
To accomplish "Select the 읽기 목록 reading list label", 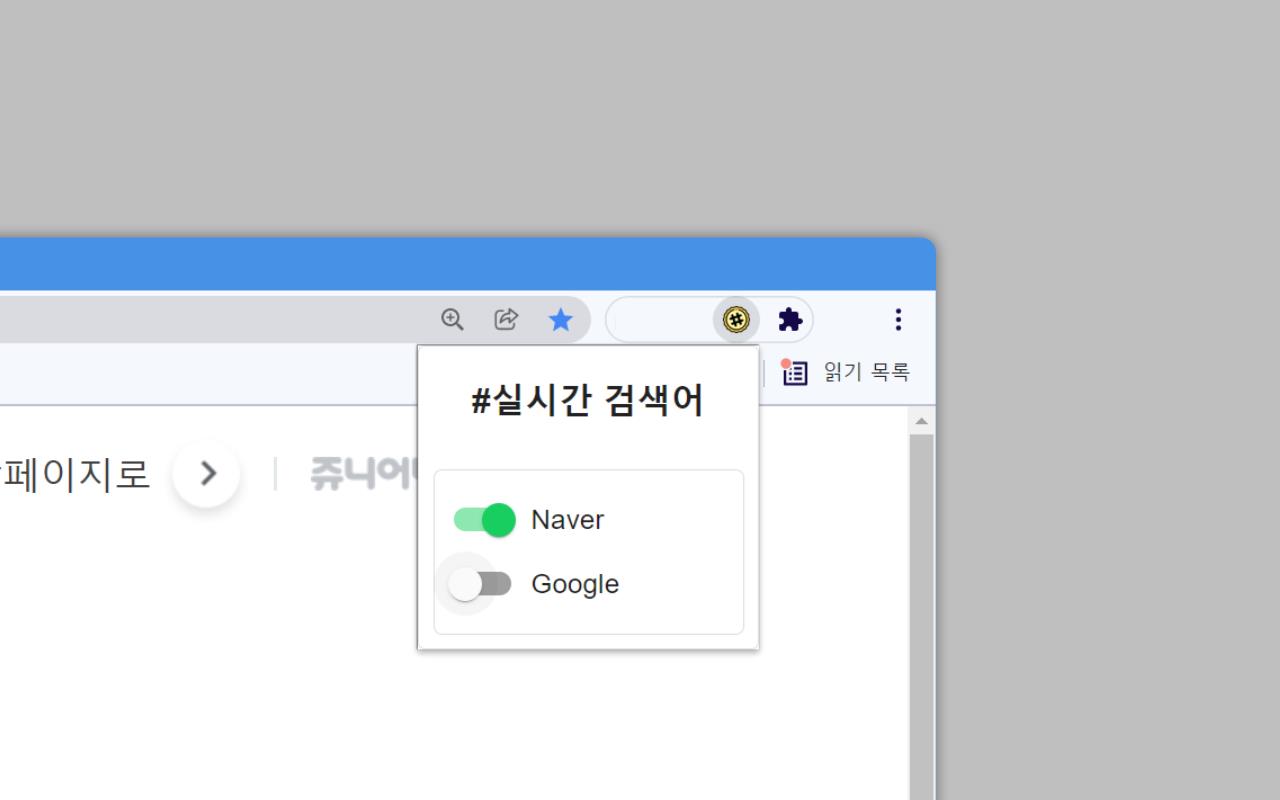I will [866, 372].
